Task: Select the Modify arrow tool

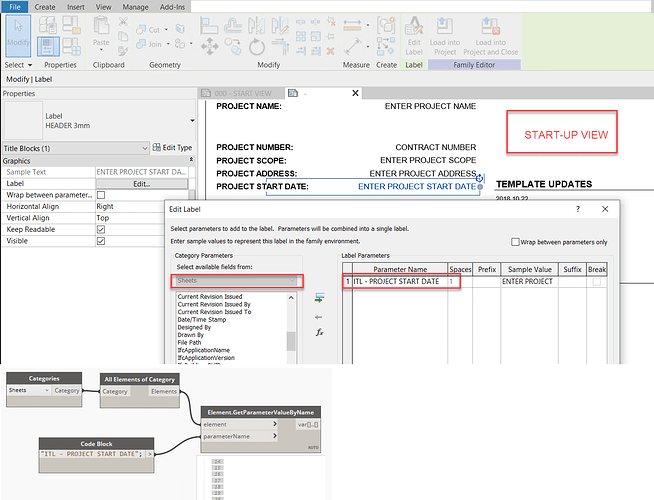Action: click(18, 36)
